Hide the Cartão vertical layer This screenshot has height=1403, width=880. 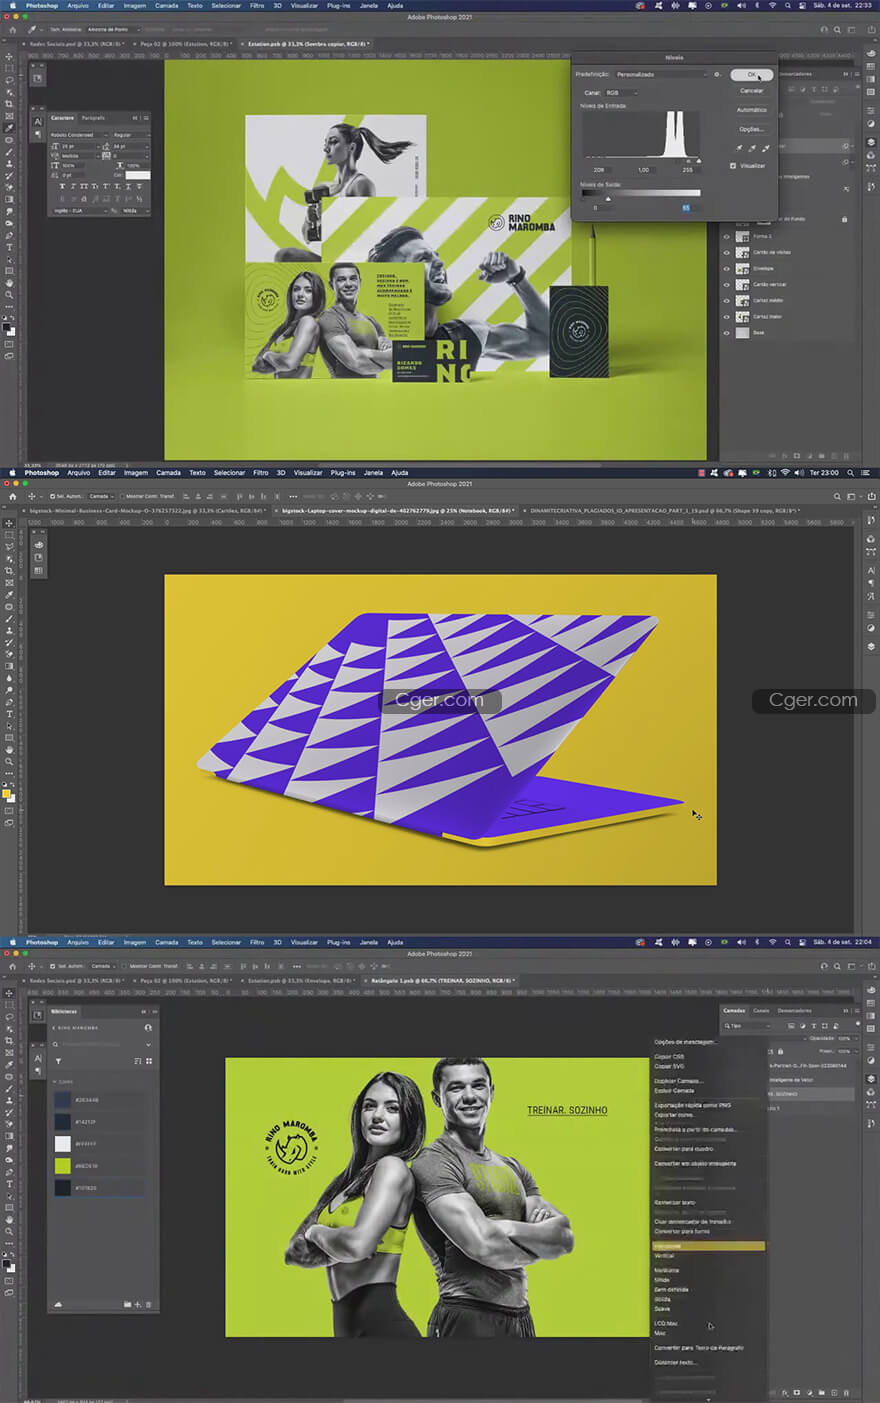pos(727,285)
